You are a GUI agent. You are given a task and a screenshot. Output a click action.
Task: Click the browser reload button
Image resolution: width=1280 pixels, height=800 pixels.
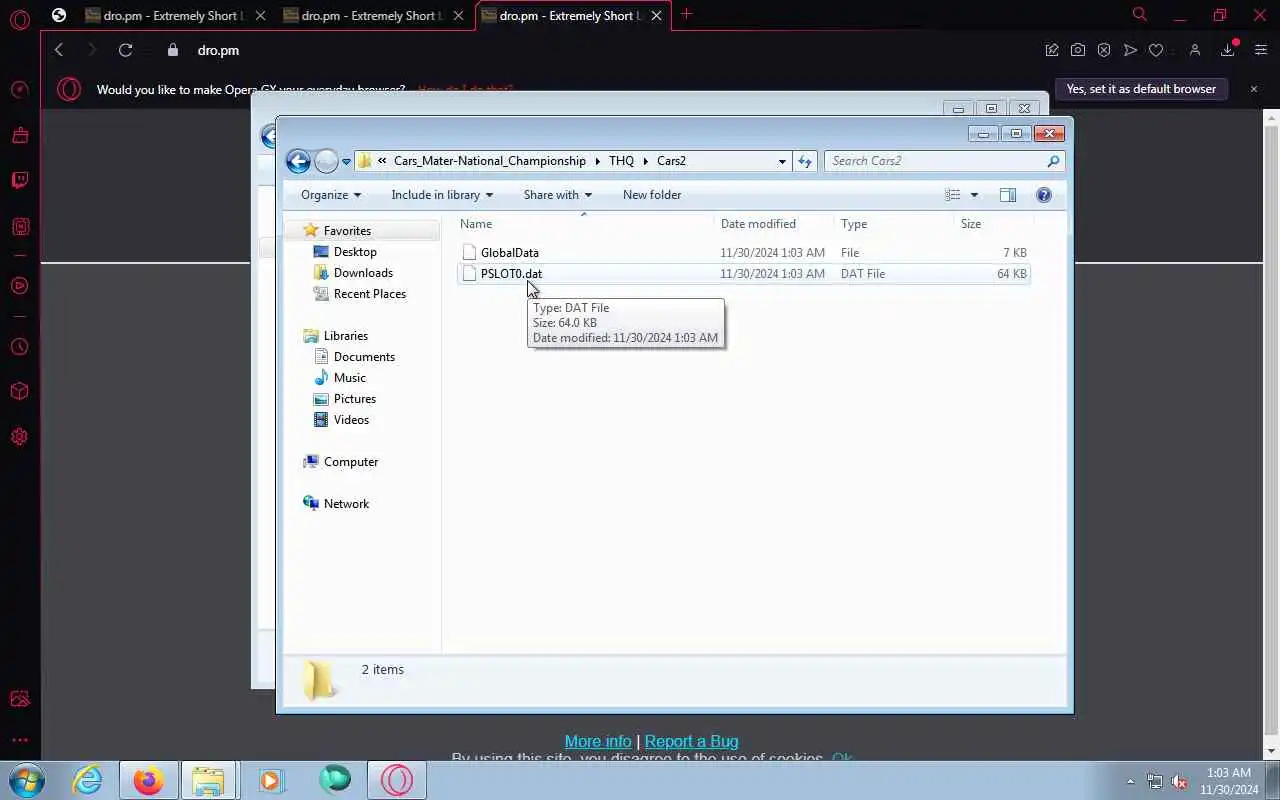point(125,50)
